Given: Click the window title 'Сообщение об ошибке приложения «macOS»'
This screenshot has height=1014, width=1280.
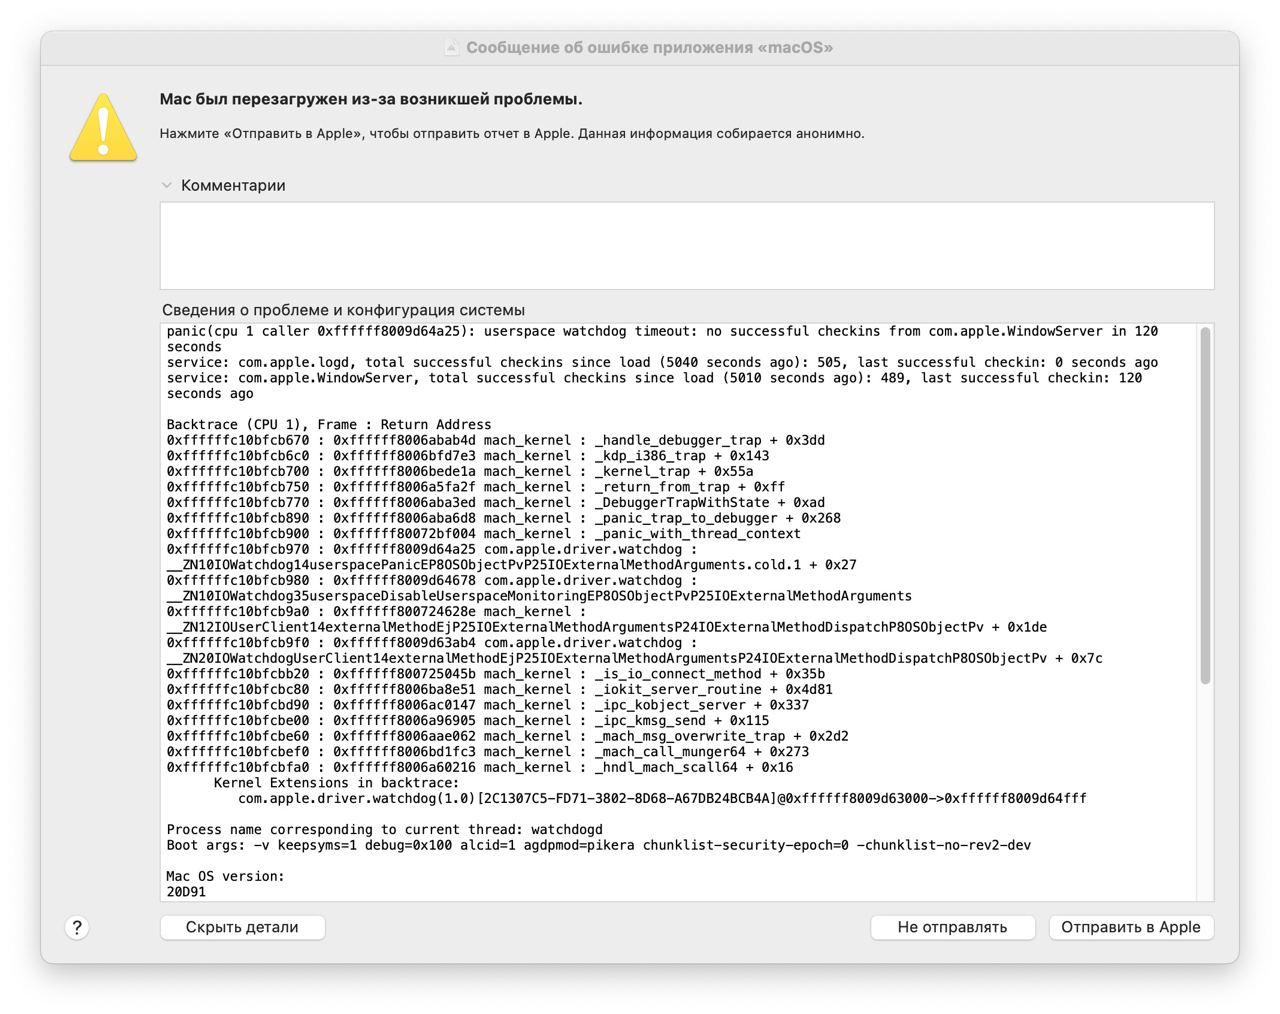Looking at the screenshot, I should [650, 48].
